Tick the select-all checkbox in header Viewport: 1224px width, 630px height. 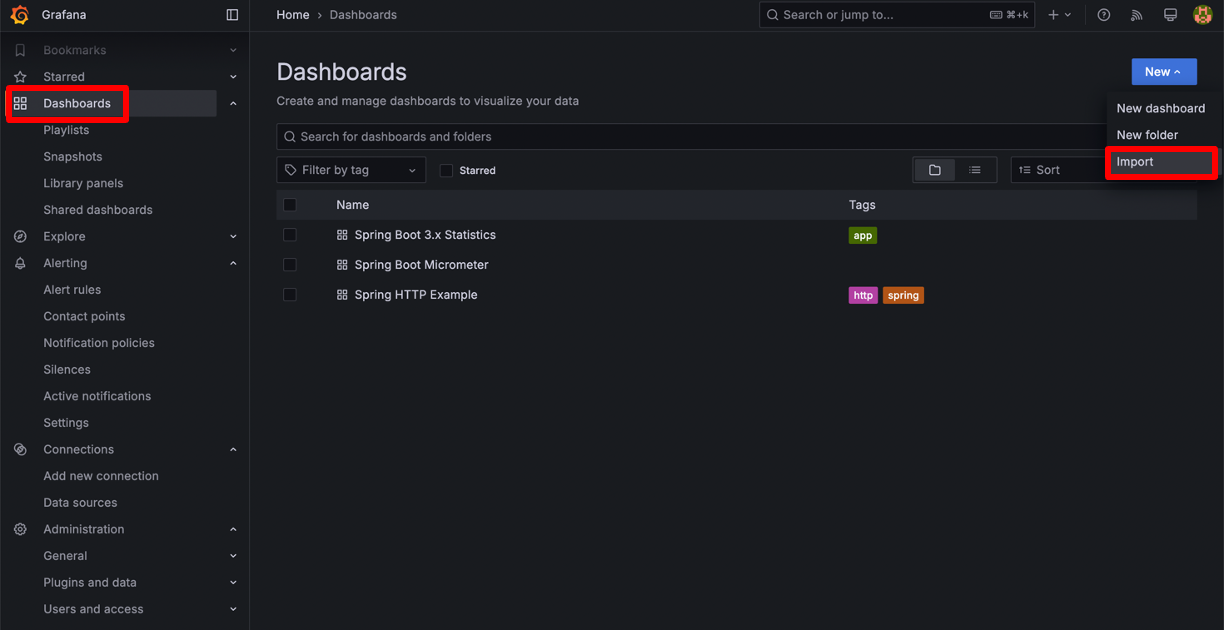click(x=290, y=205)
